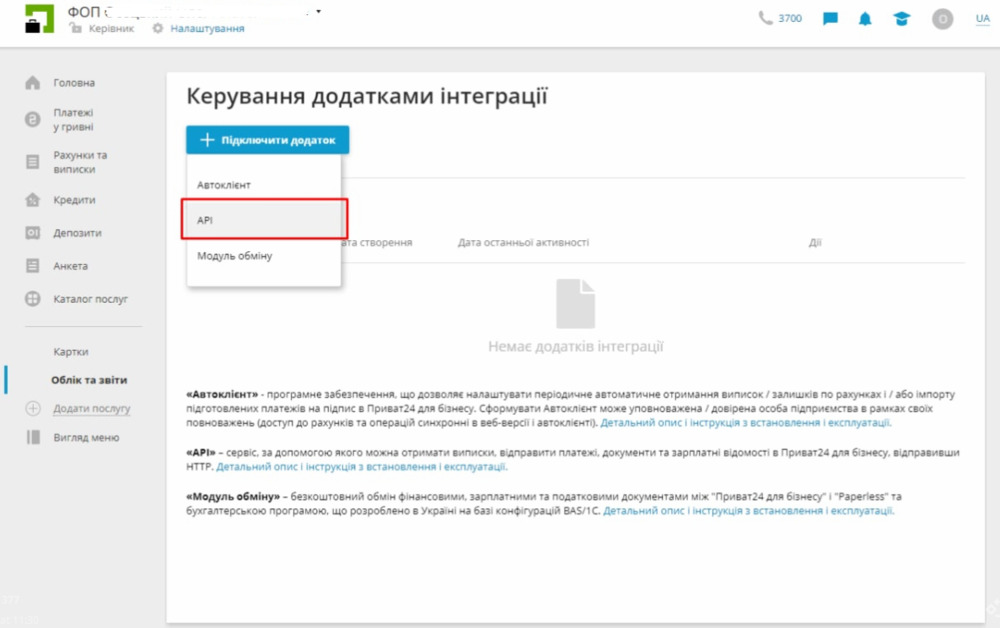Open the notifications bell icon
1000x628 pixels.
point(865,19)
